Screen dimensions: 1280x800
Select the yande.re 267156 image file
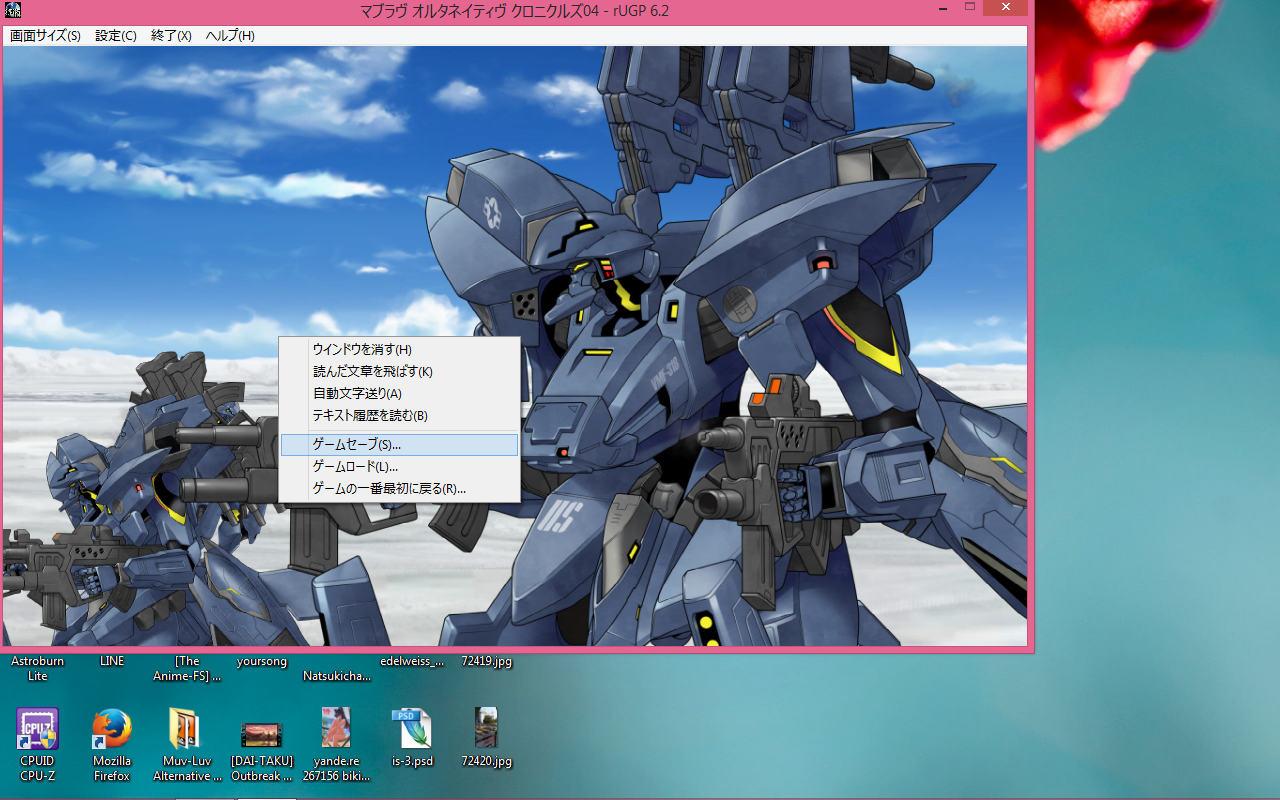coord(336,744)
